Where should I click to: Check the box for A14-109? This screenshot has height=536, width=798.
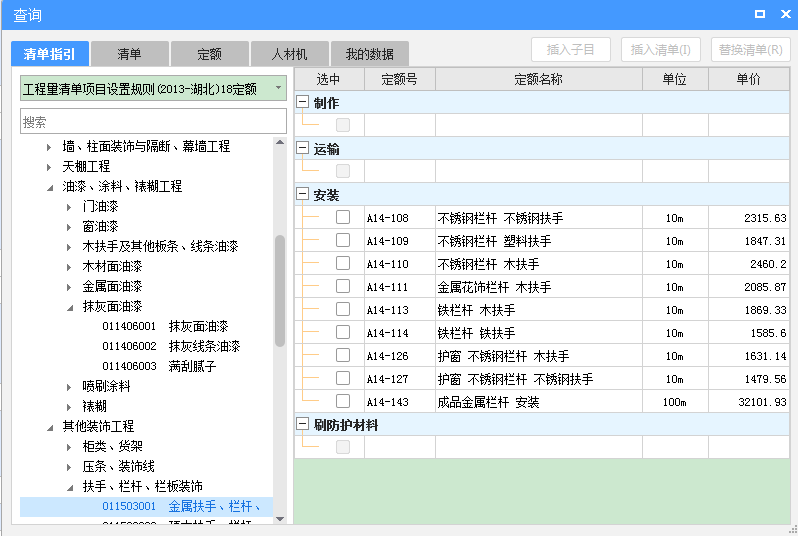click(343, 240)
